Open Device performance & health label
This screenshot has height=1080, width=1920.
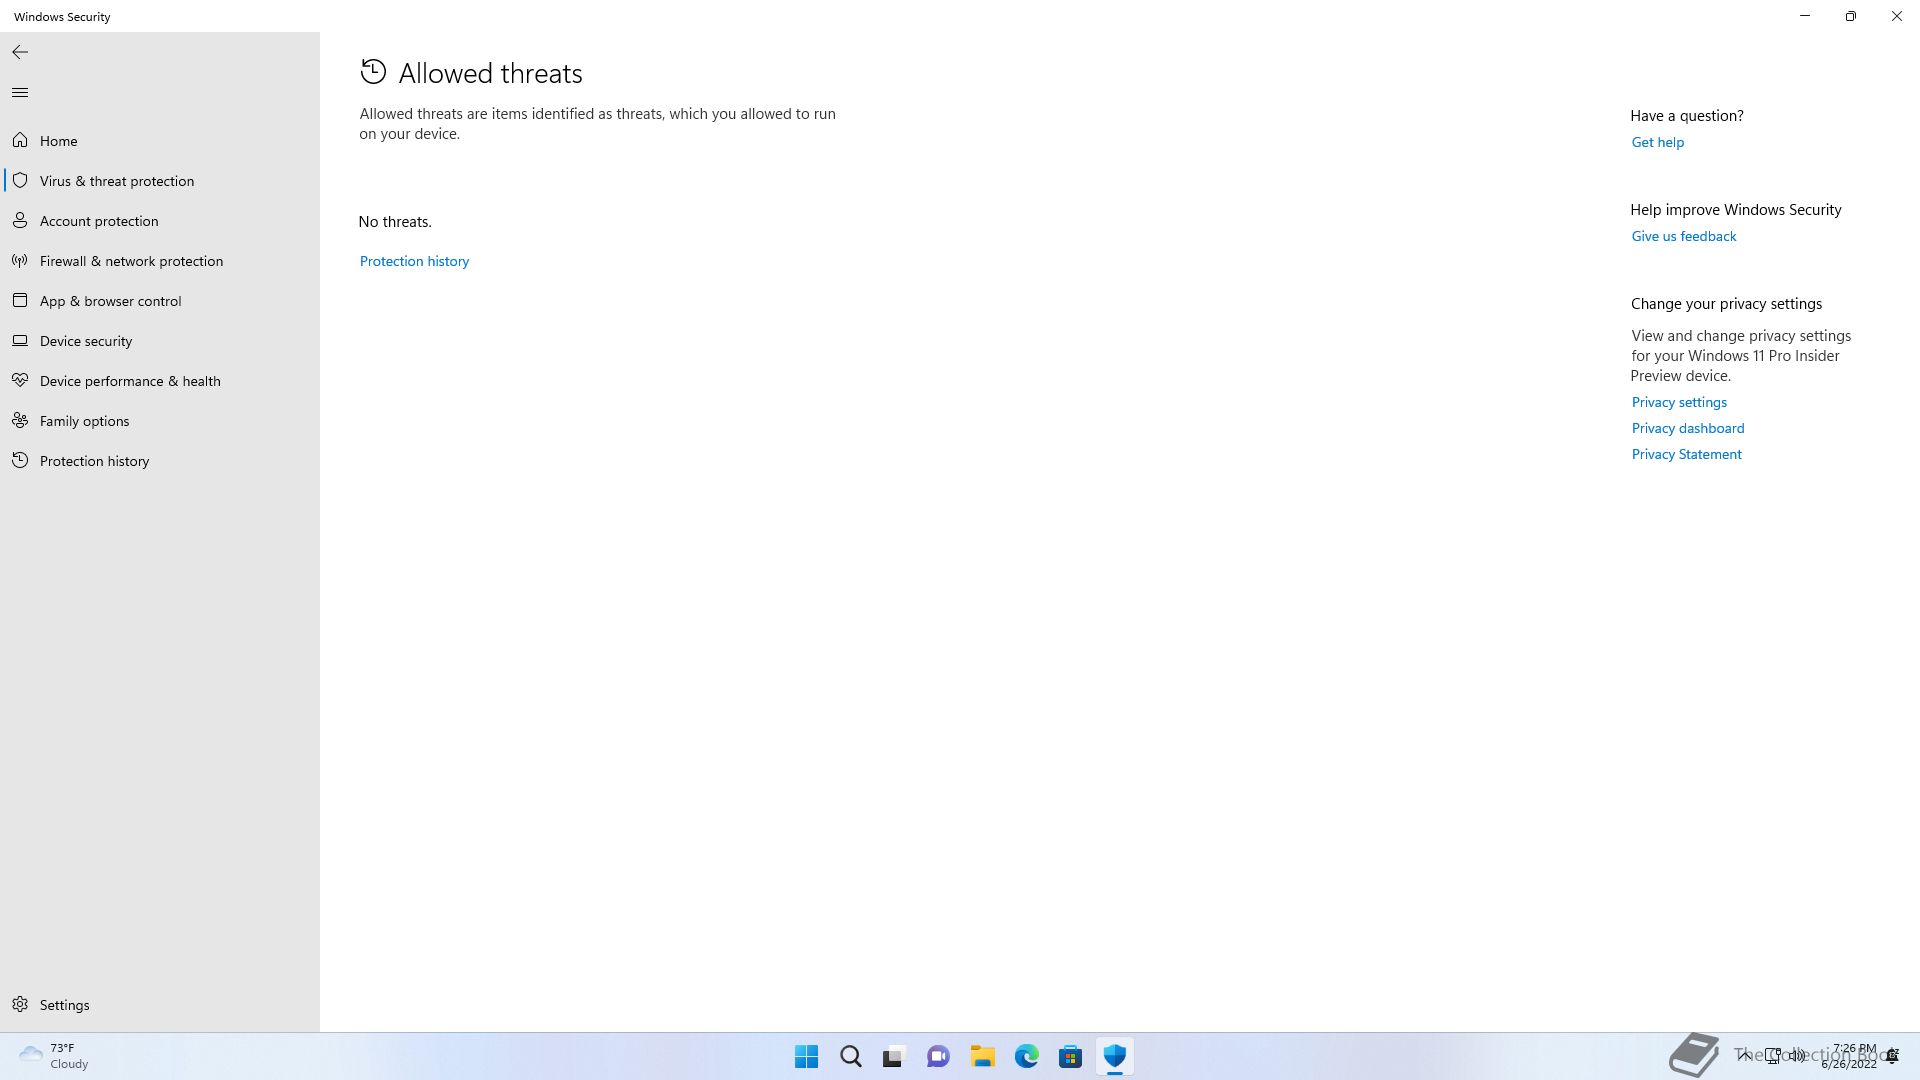(130, 381)
